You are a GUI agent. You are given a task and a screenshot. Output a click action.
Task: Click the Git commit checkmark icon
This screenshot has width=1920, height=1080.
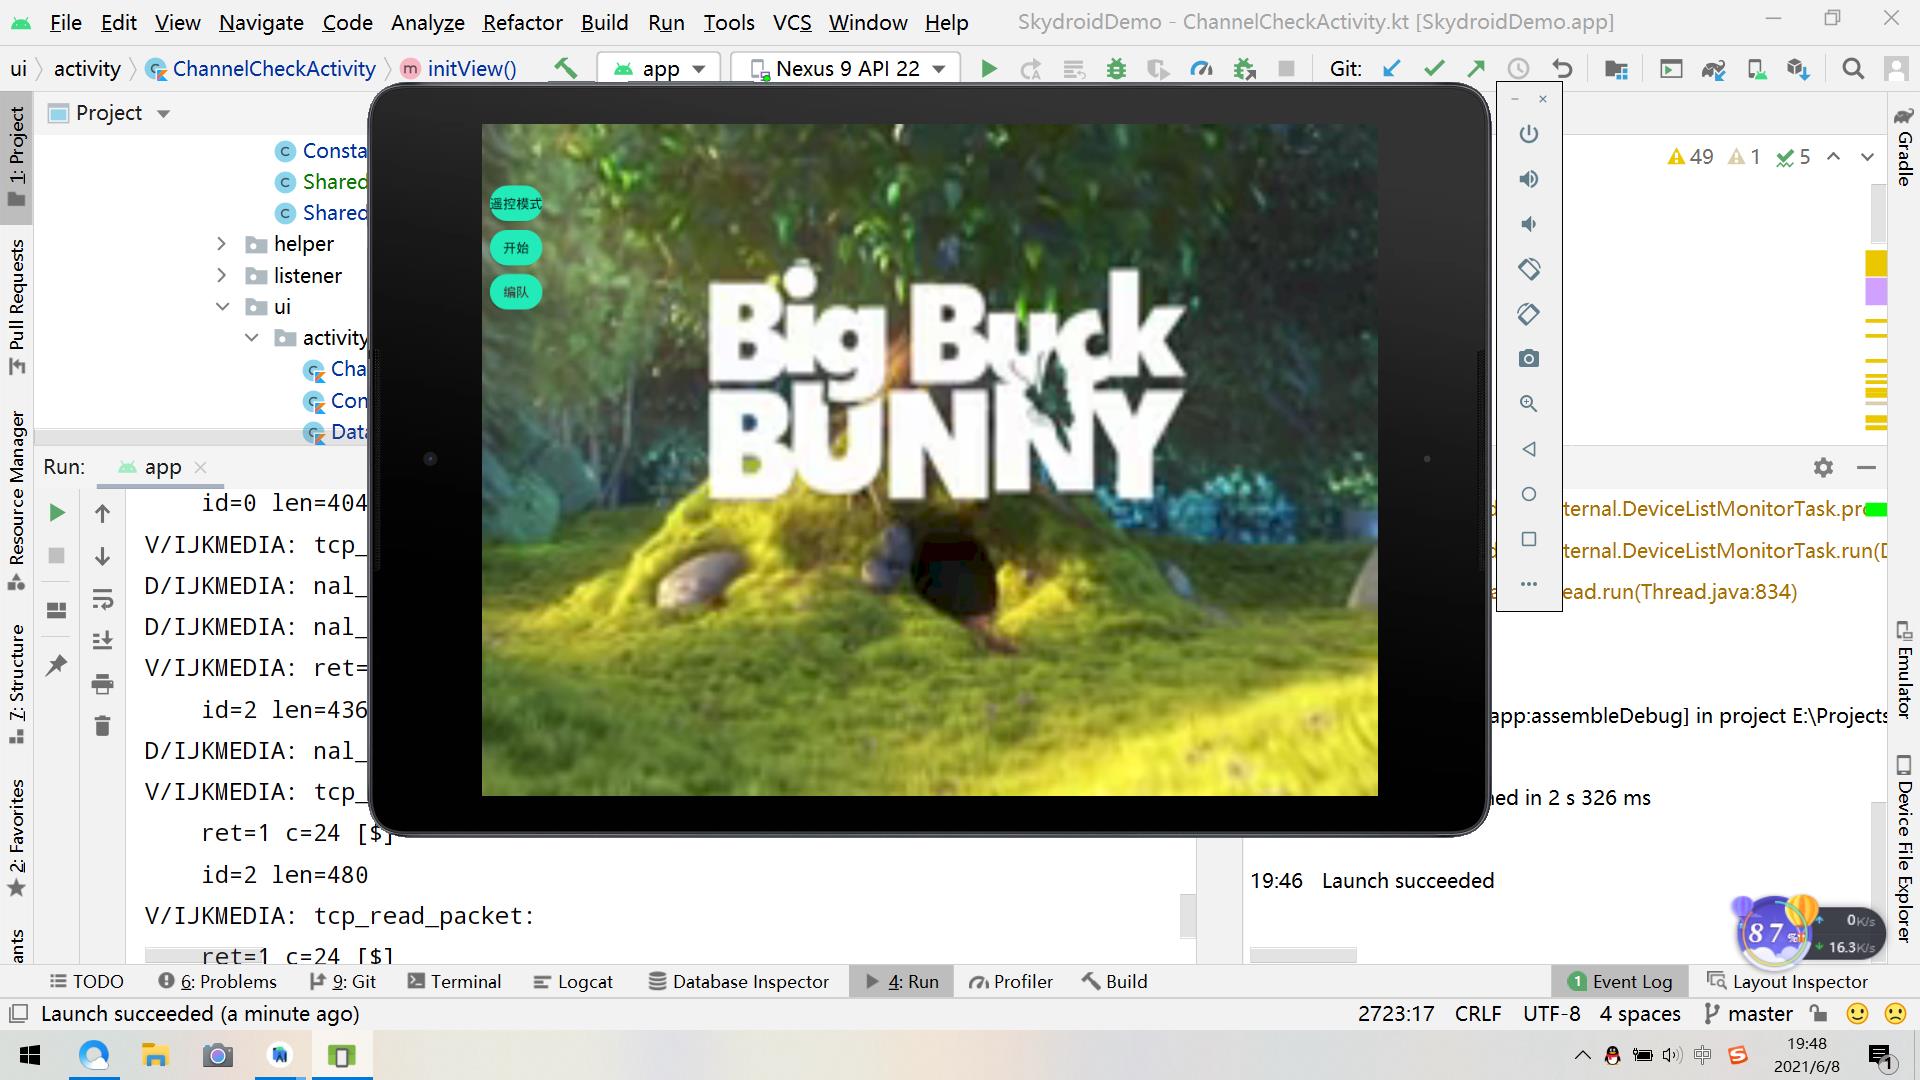pos(1434,69)
